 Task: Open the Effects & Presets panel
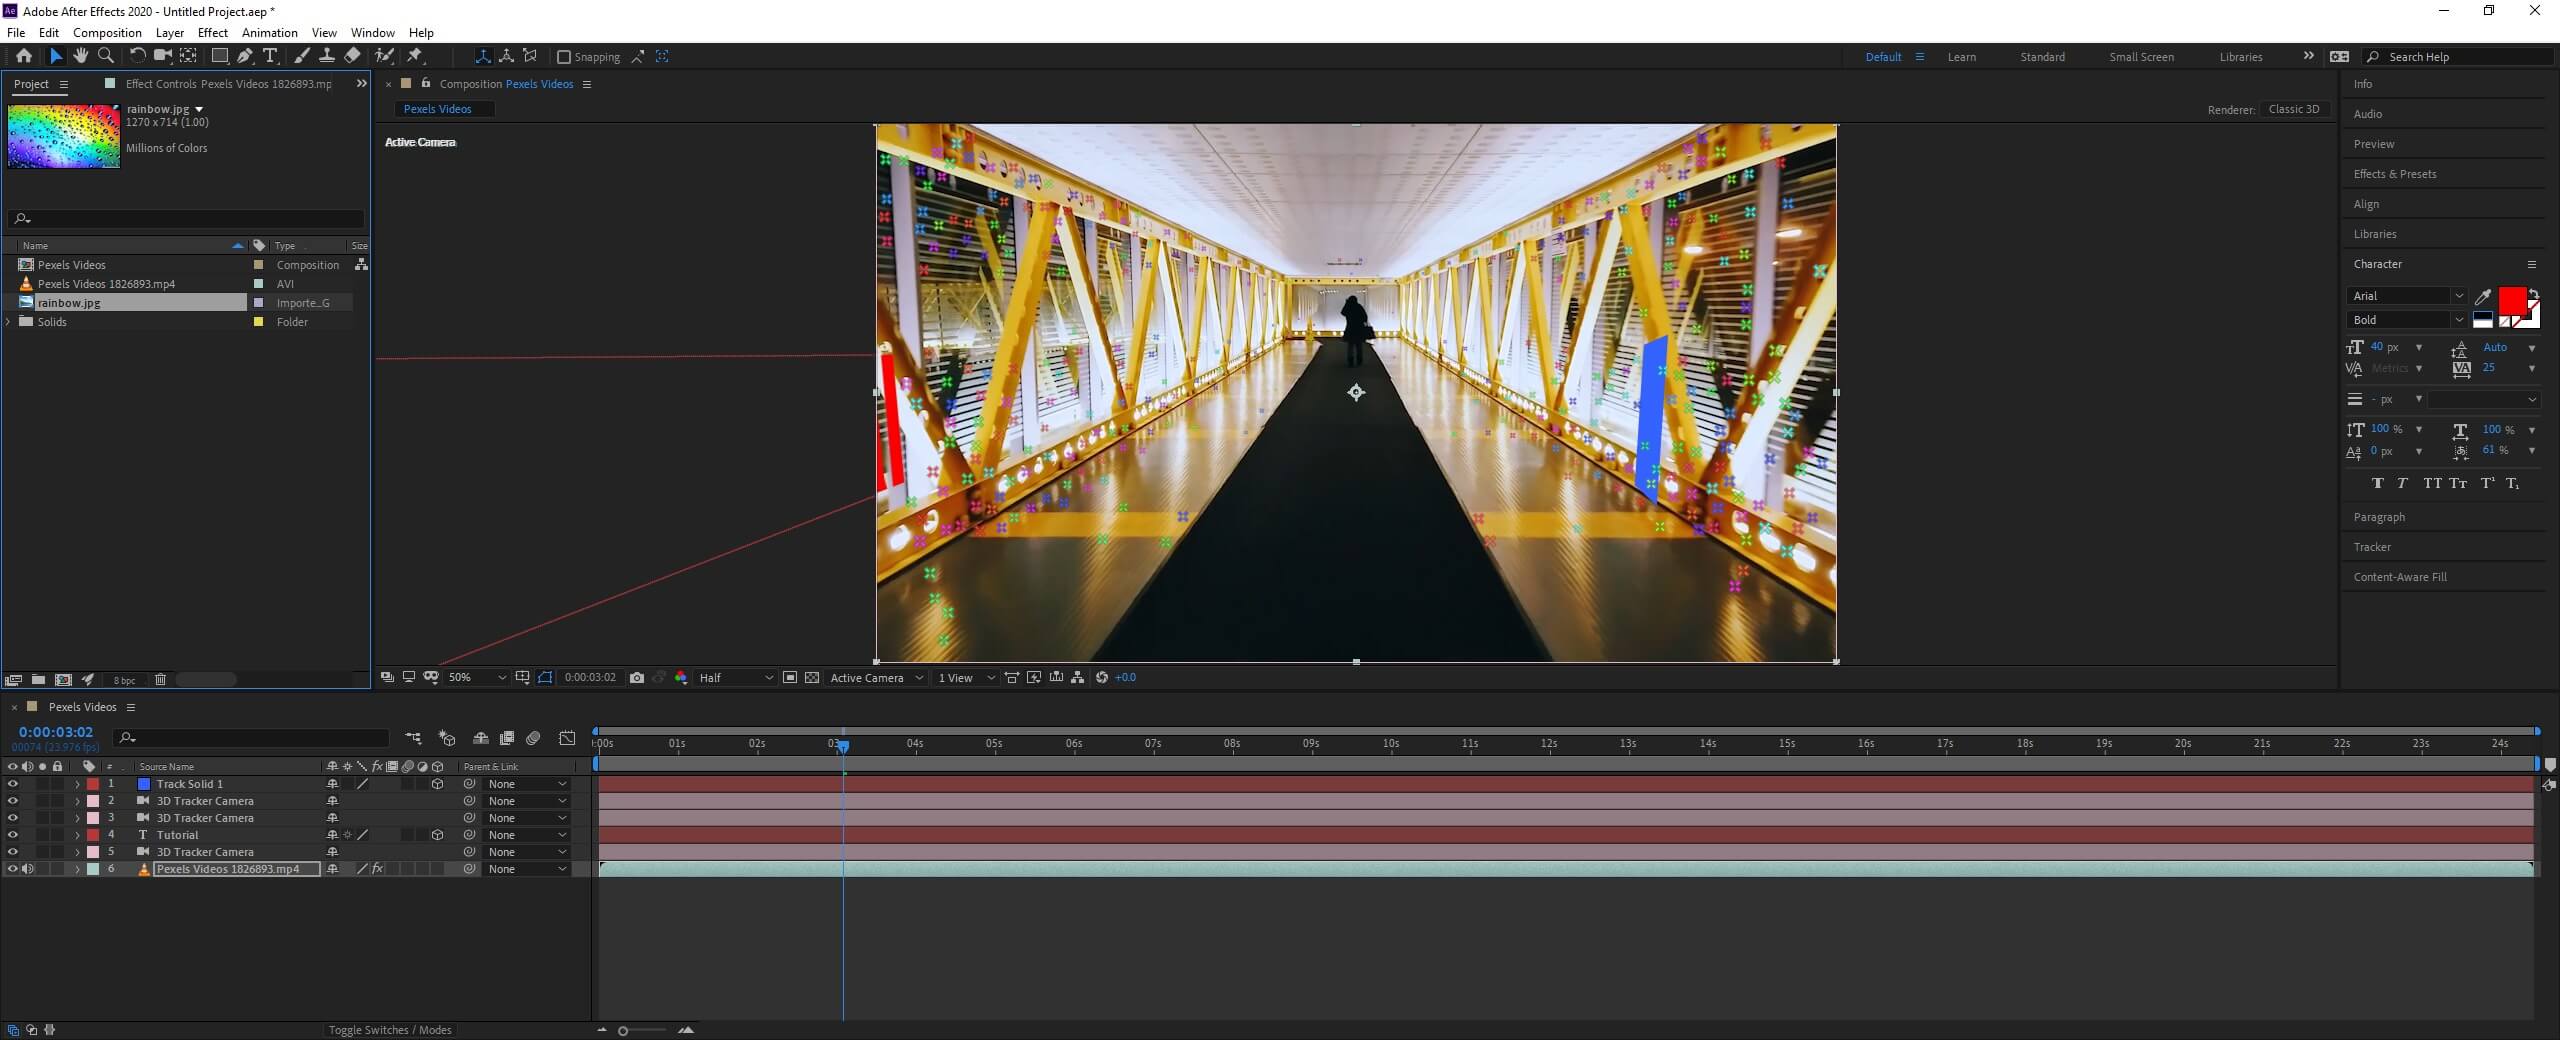[x=2394, y=174]
